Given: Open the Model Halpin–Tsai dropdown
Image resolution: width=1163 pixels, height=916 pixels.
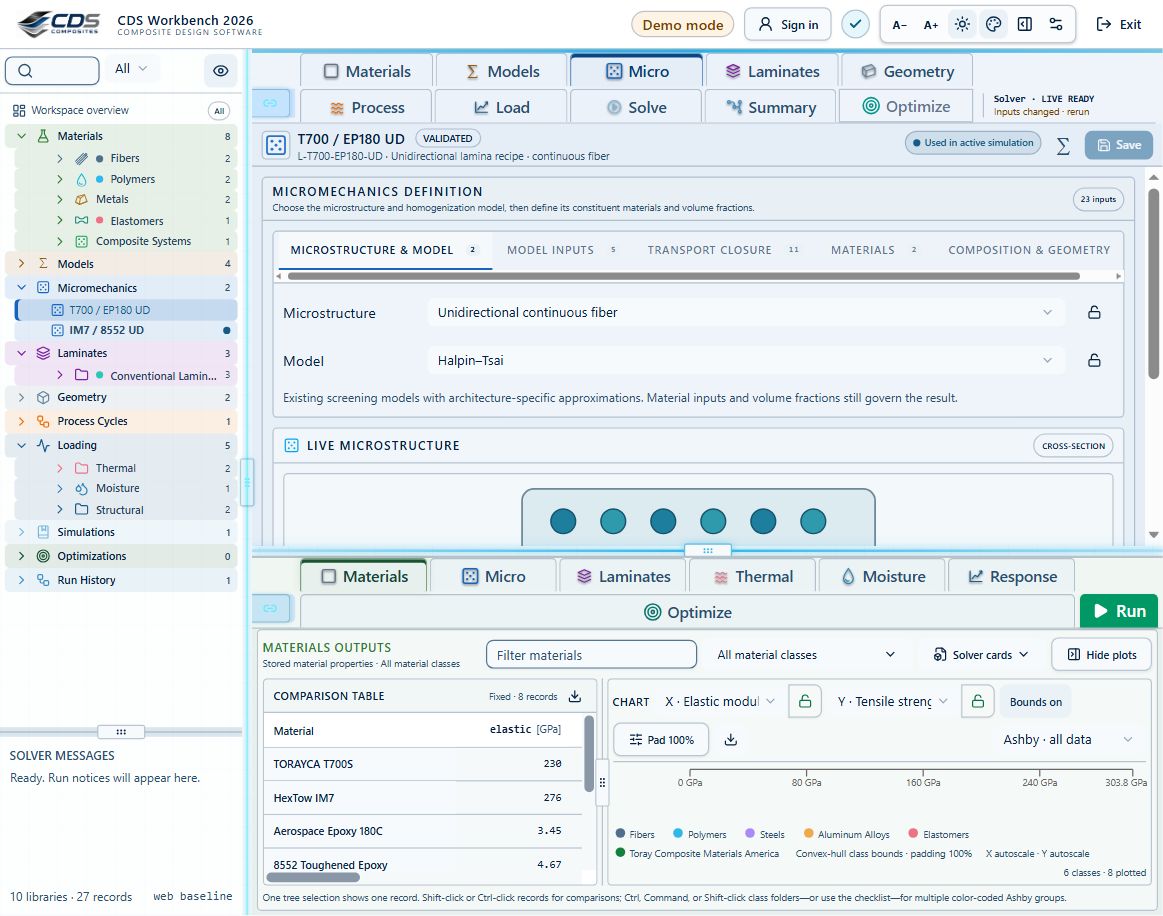Looking at the screenshot, I should tap(745, 360).
